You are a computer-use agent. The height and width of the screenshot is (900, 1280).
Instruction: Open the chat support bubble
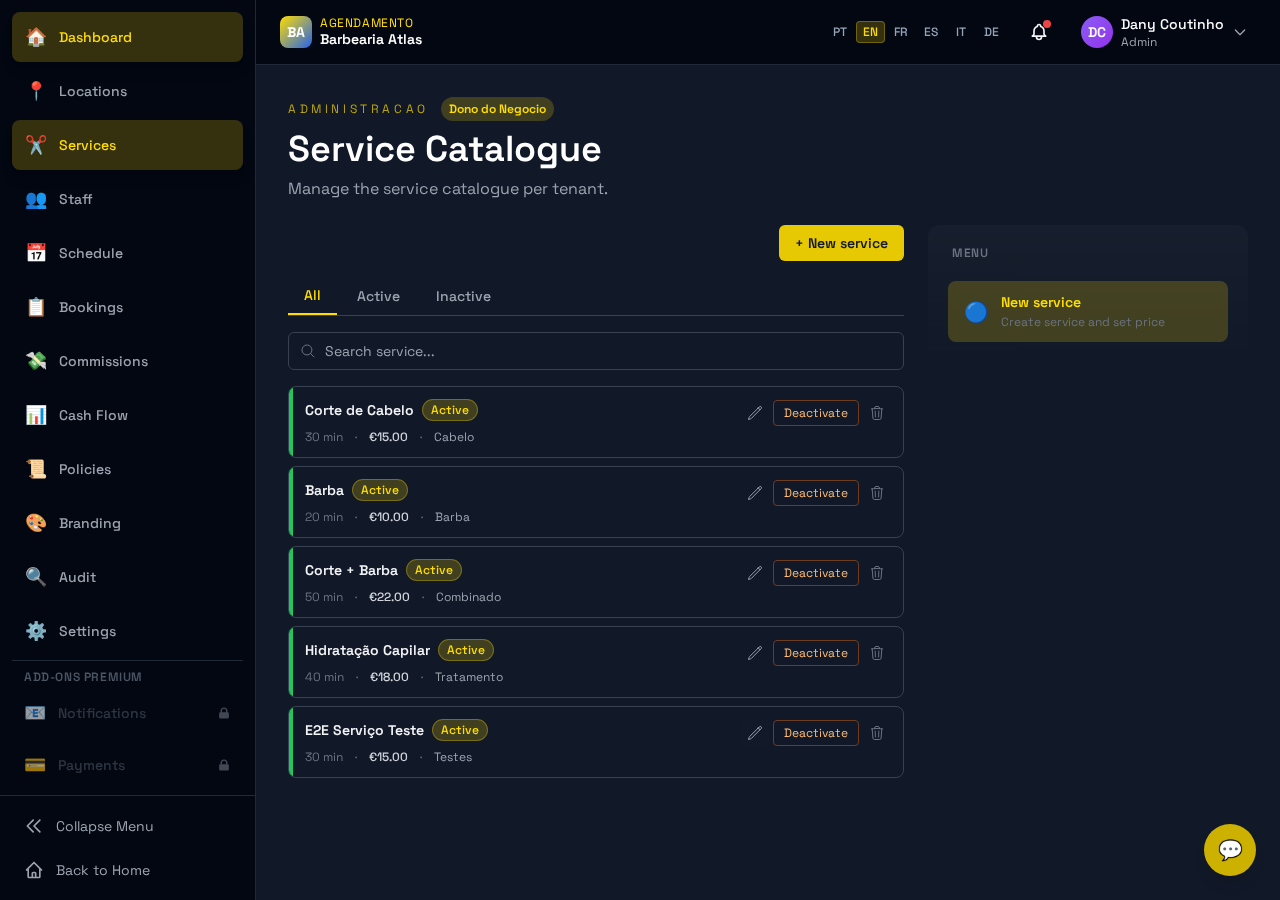(x=1229, y=850)
